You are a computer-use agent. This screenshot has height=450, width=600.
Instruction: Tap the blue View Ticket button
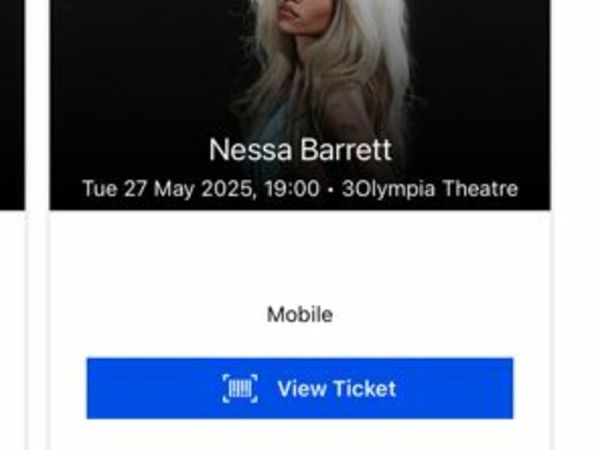pos(300,388)
